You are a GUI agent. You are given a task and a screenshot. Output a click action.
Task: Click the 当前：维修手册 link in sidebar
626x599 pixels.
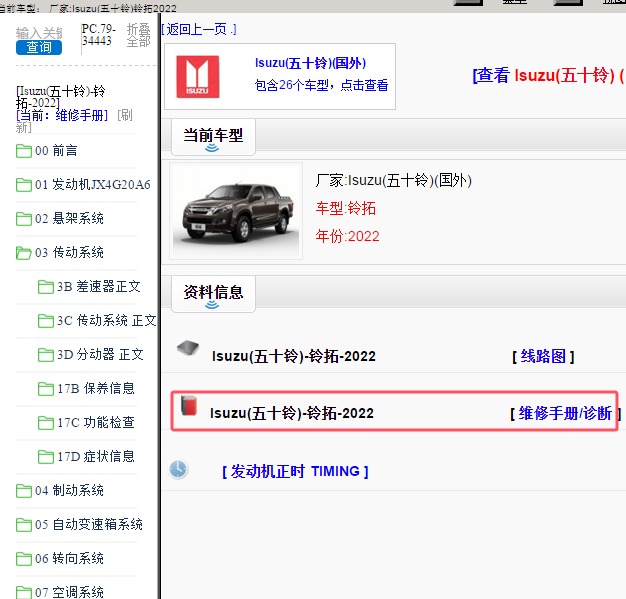(62, 115)
